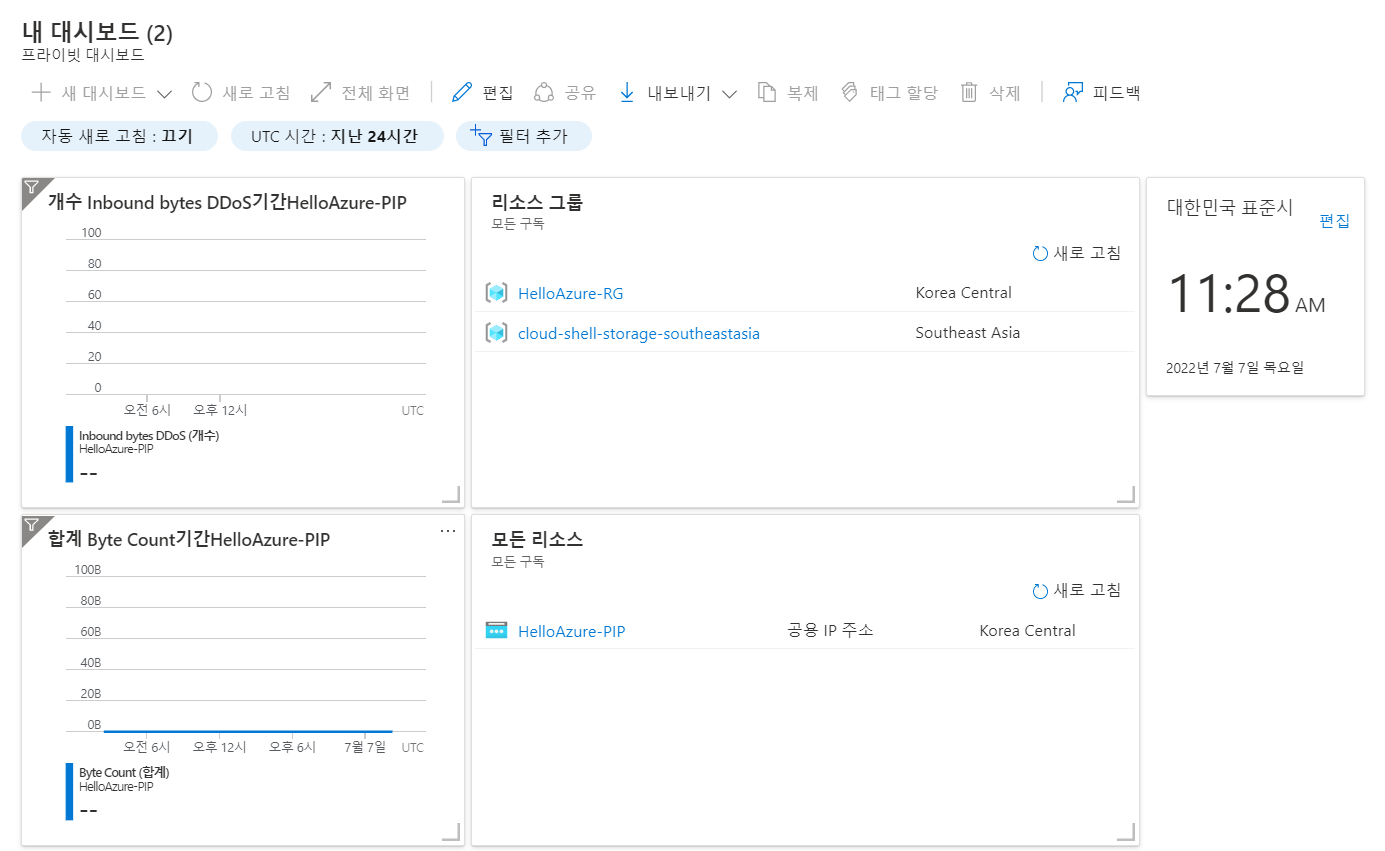
Task: Click the HelloAzure-PIP public IP icon
Action: pos(496,630)
